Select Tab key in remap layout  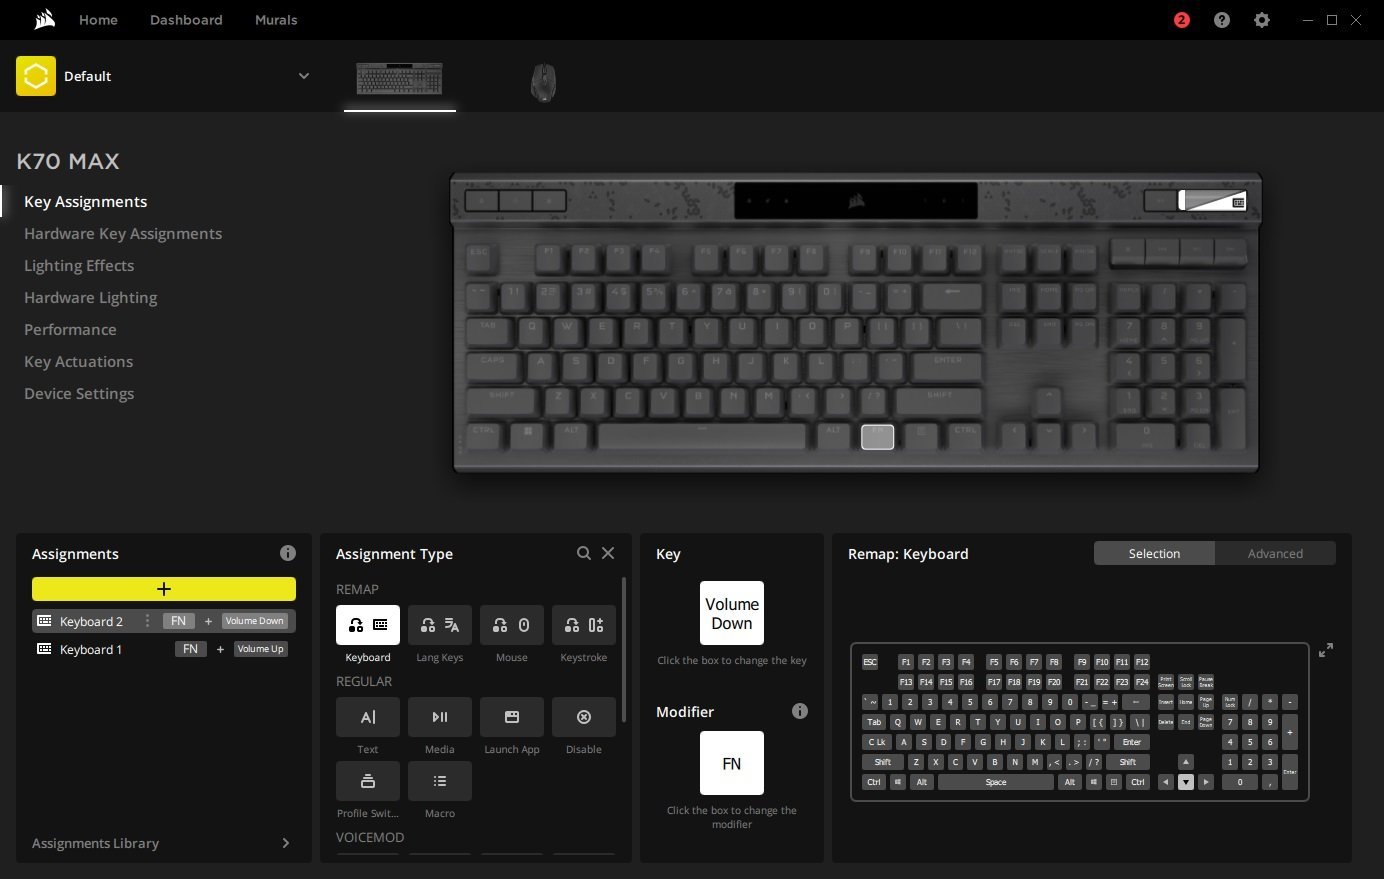click(874, 722)
